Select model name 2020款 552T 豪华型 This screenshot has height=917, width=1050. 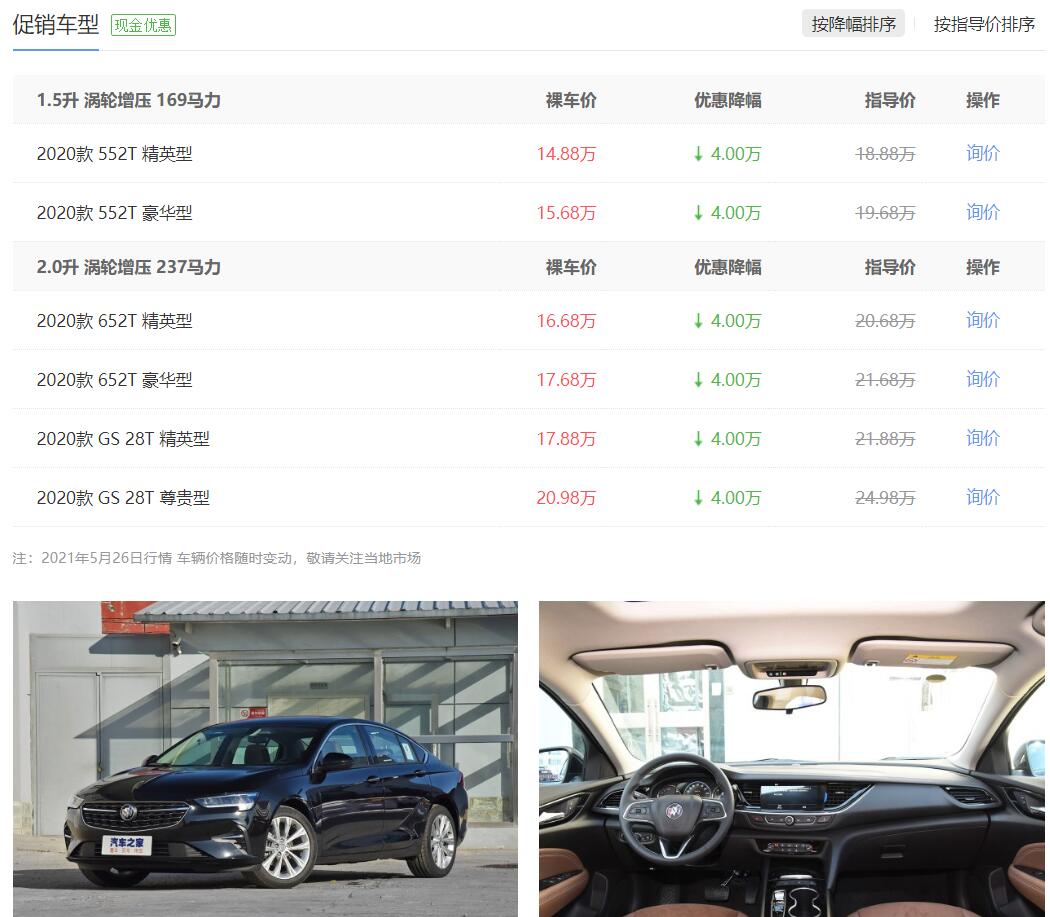(x=115, y=213)
